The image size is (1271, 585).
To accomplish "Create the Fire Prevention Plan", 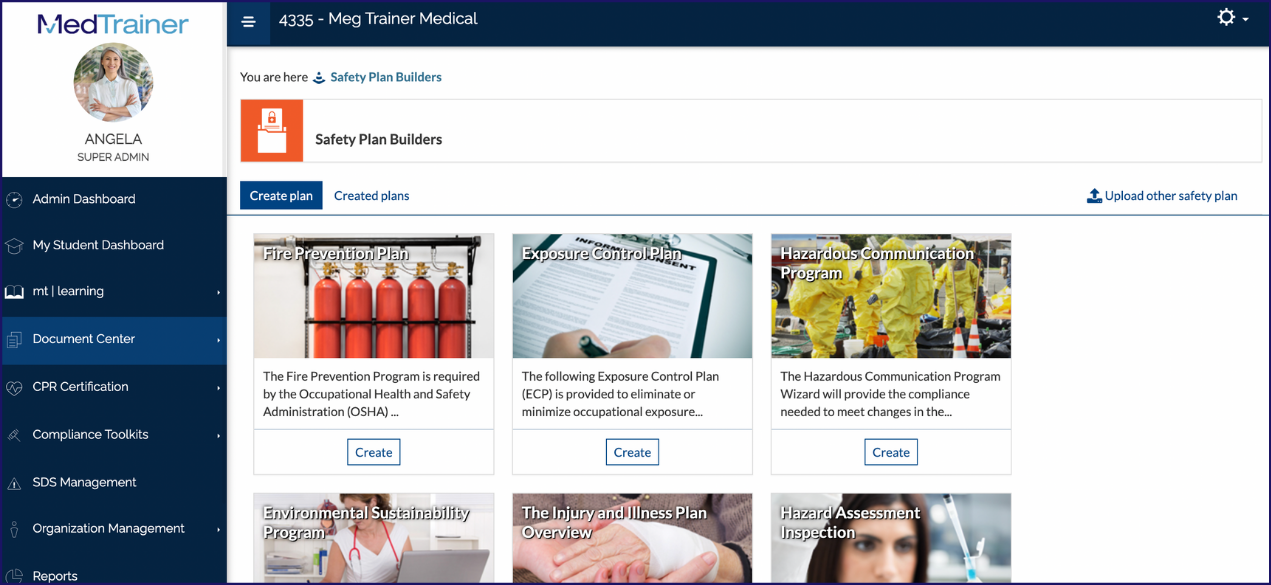I will click(374, 452).
